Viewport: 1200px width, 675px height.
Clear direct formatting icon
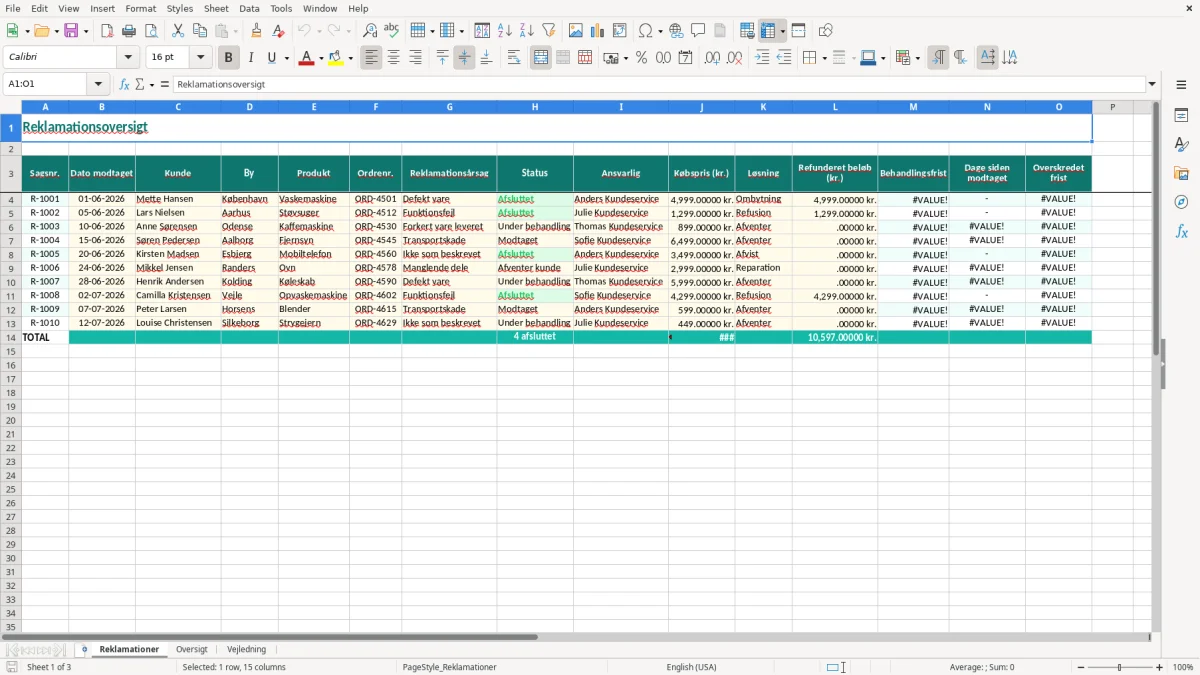coord(278,31)
